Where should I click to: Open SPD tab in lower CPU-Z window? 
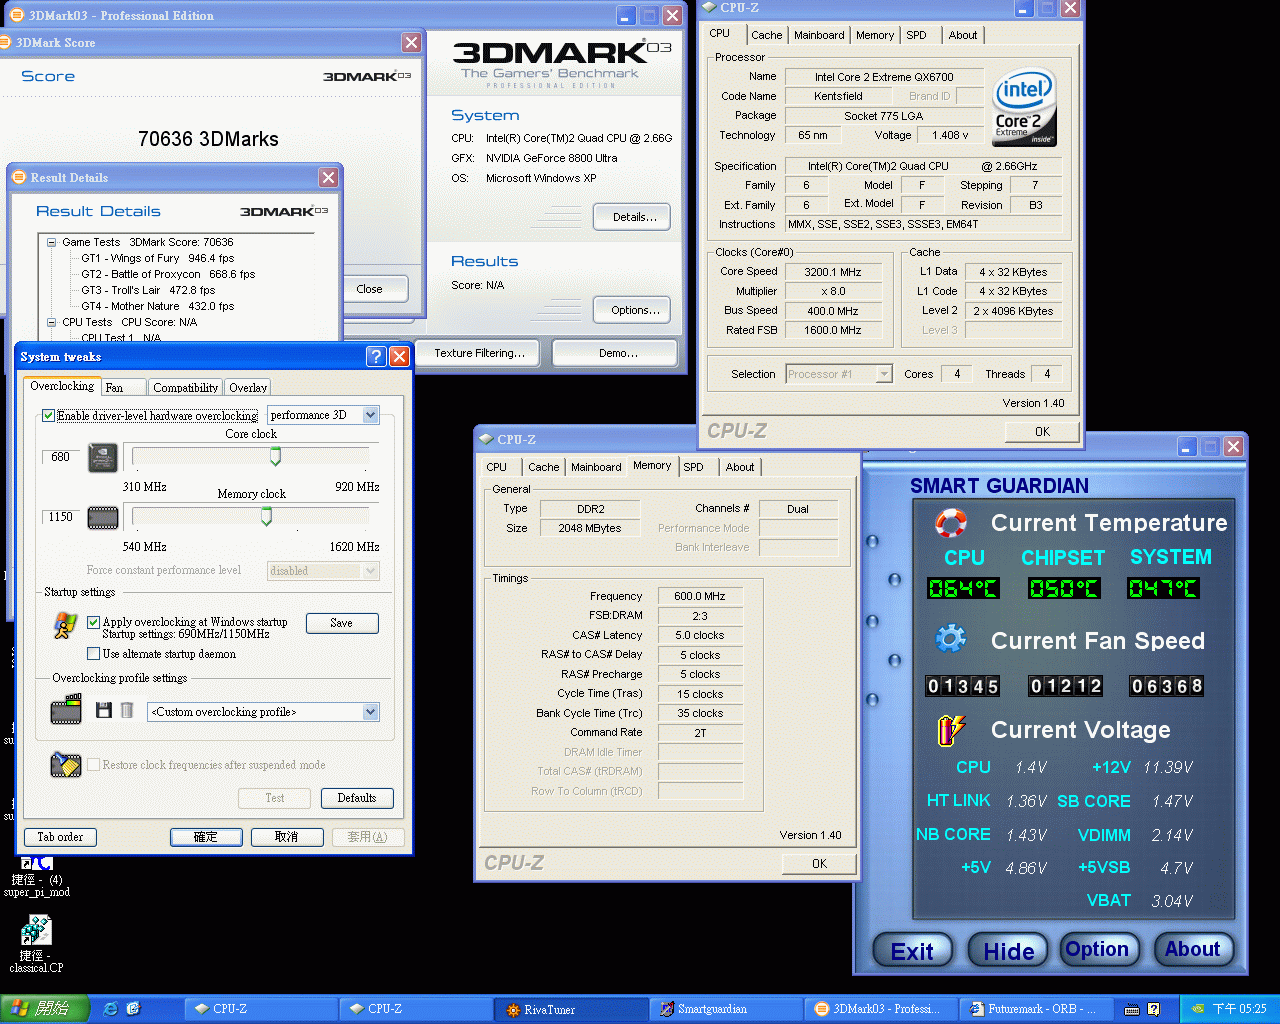pos(693,467)
